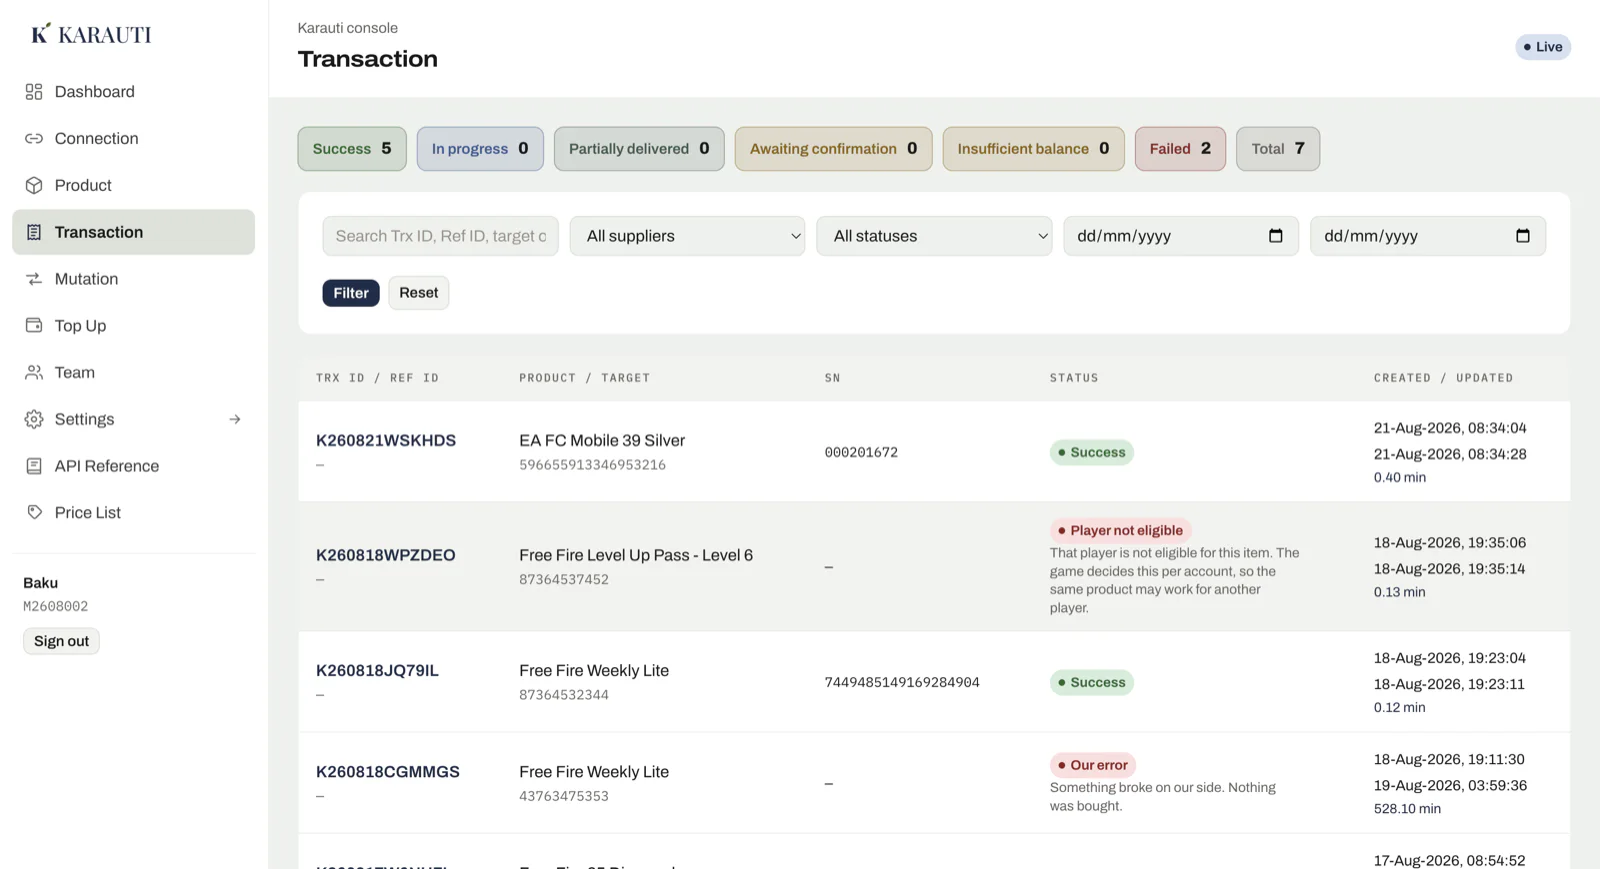This screenshot has width=1600, height=869.
Task: Apply filters with the Filter button
Action: click(x=351, y=293)
